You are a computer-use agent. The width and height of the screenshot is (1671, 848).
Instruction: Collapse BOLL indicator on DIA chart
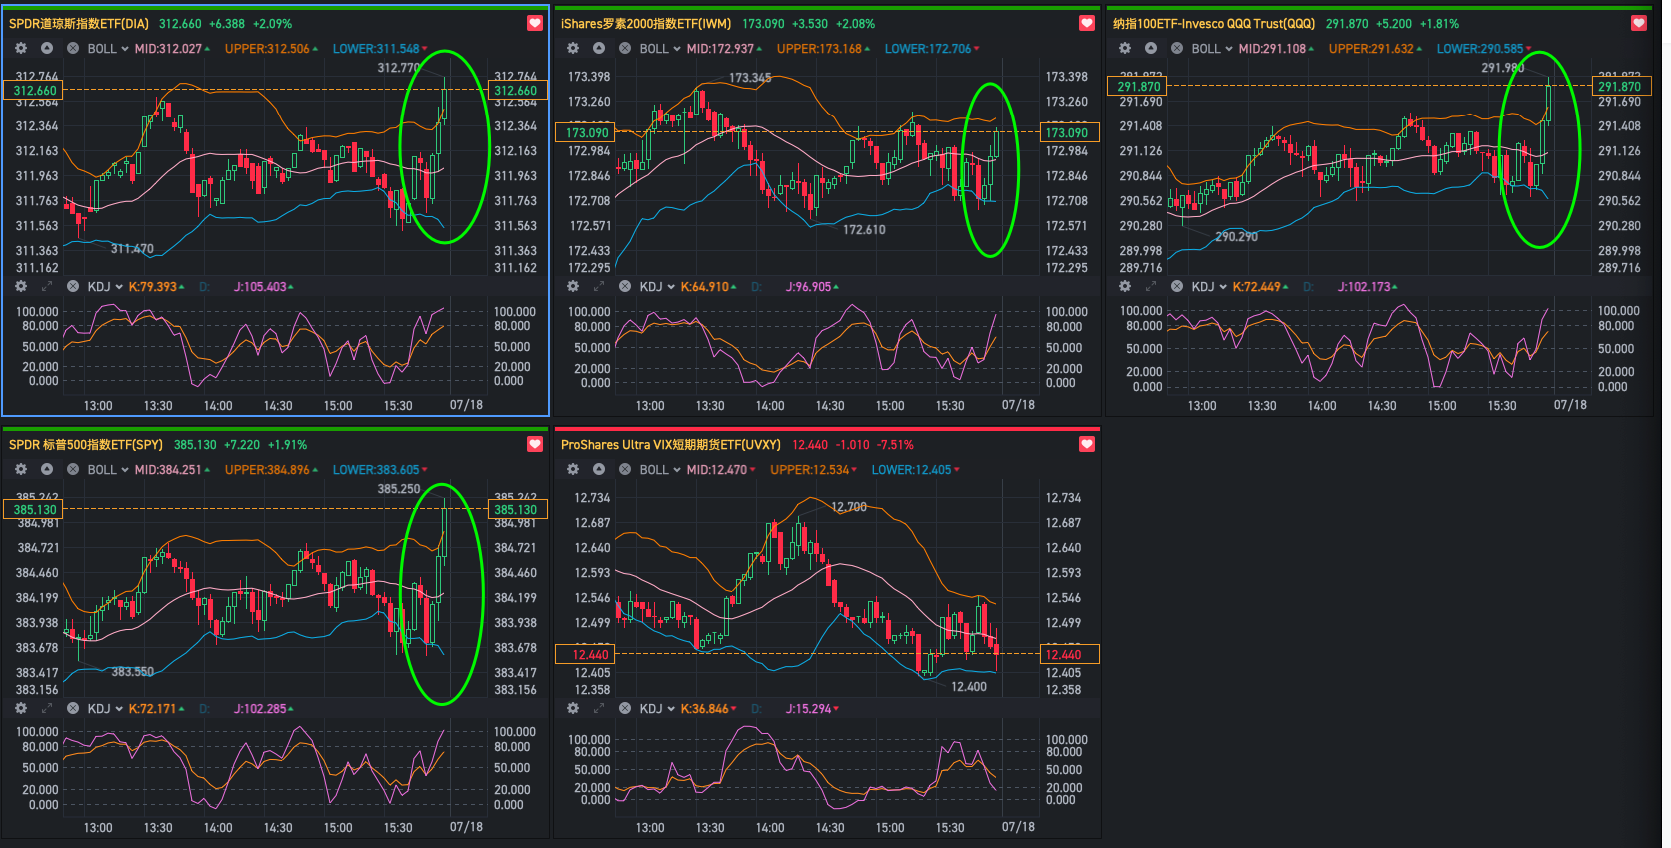tap(47, 48)
